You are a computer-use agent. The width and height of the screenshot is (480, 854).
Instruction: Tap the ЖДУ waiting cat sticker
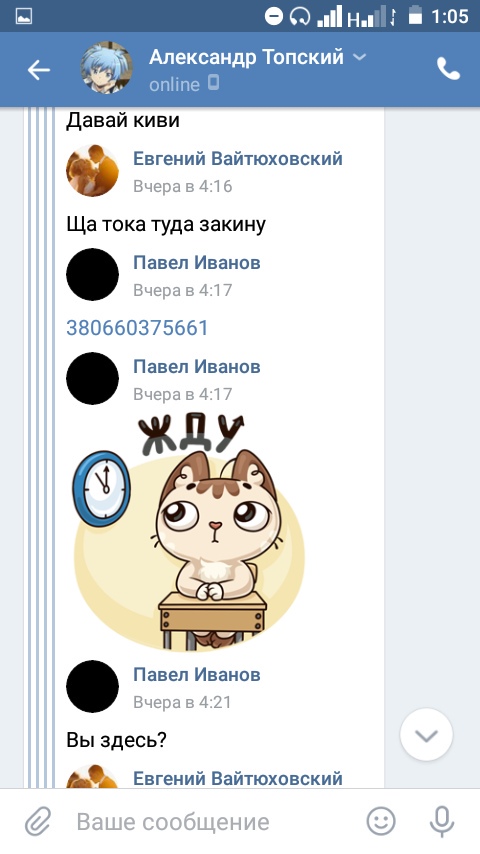(188, 533)
